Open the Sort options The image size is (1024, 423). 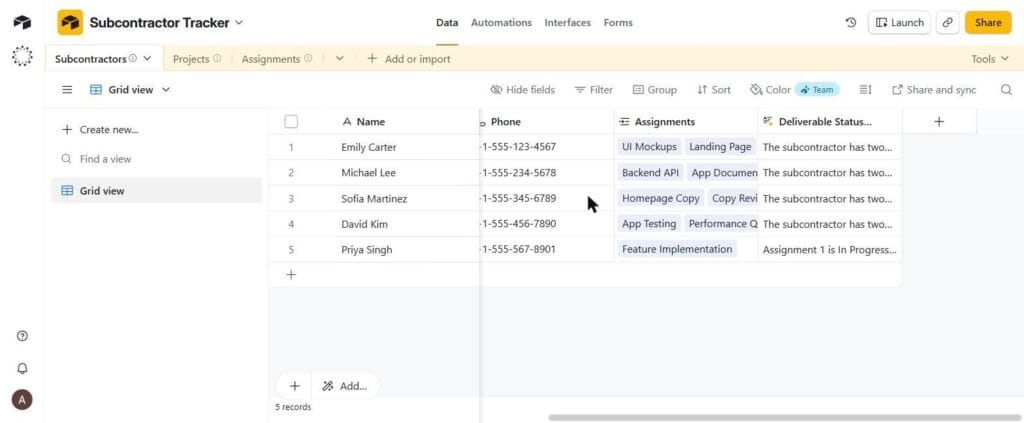[x=714, y=90]
